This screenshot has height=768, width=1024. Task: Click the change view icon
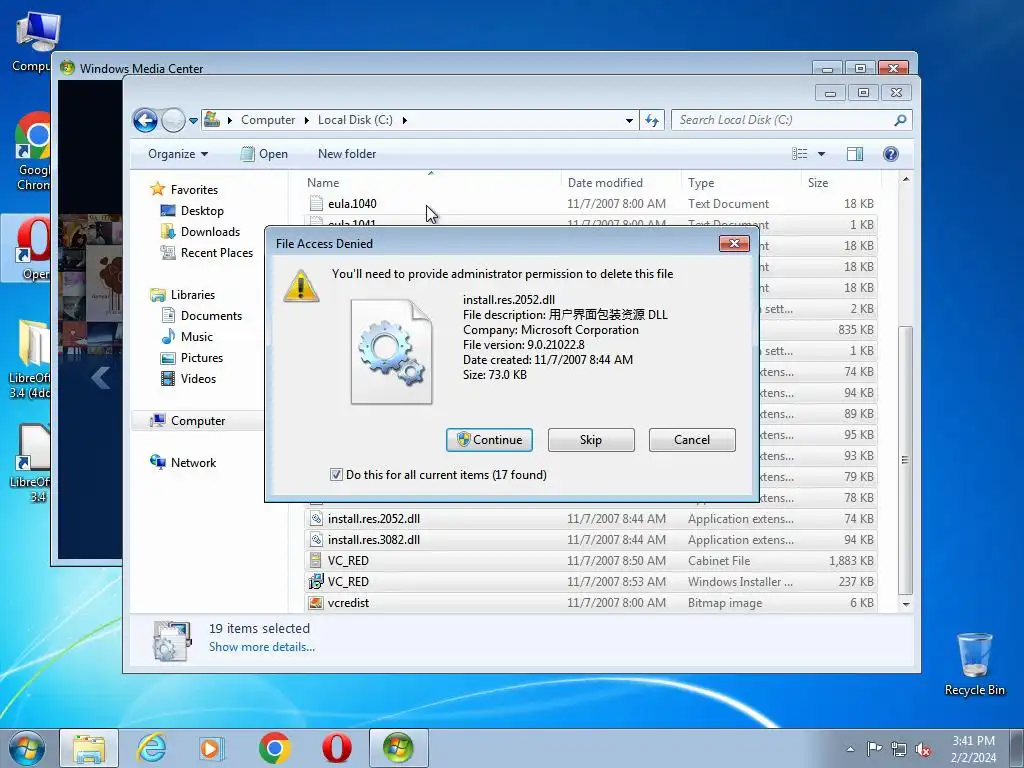pyautogui.click(x=800, y=153)
